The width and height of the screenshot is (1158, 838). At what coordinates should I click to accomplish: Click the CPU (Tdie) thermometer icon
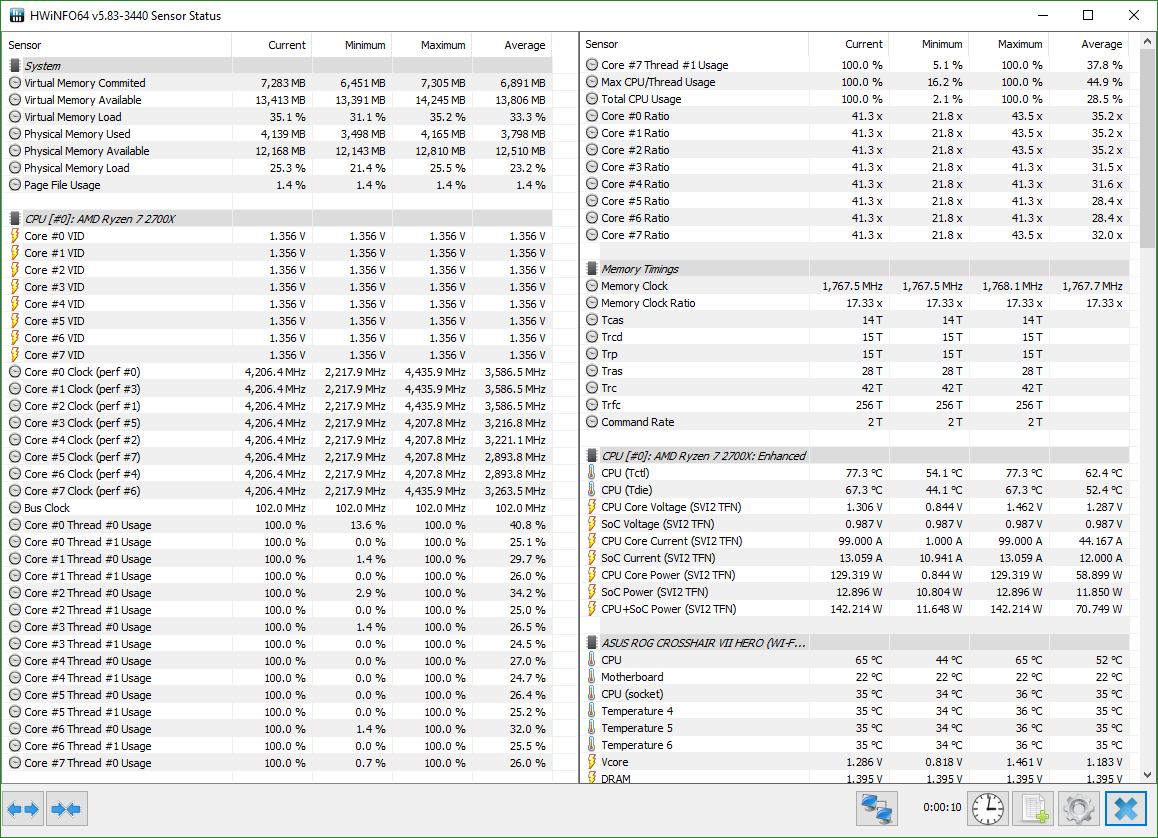click(592, 490)
